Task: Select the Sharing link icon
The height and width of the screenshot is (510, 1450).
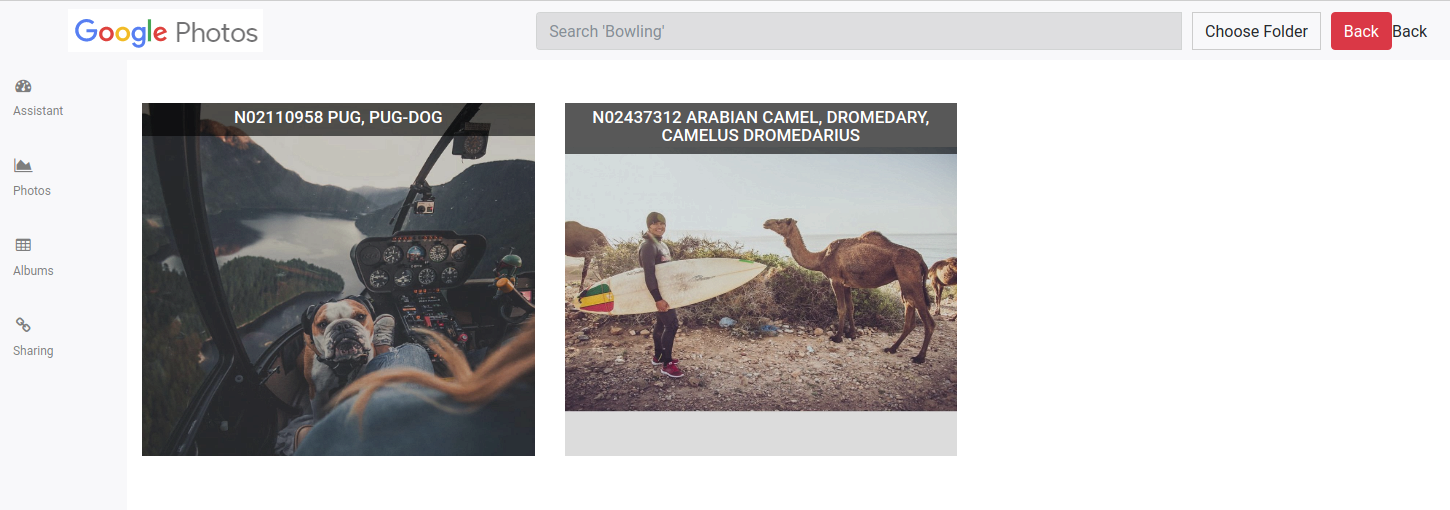Action: point(23,325)
